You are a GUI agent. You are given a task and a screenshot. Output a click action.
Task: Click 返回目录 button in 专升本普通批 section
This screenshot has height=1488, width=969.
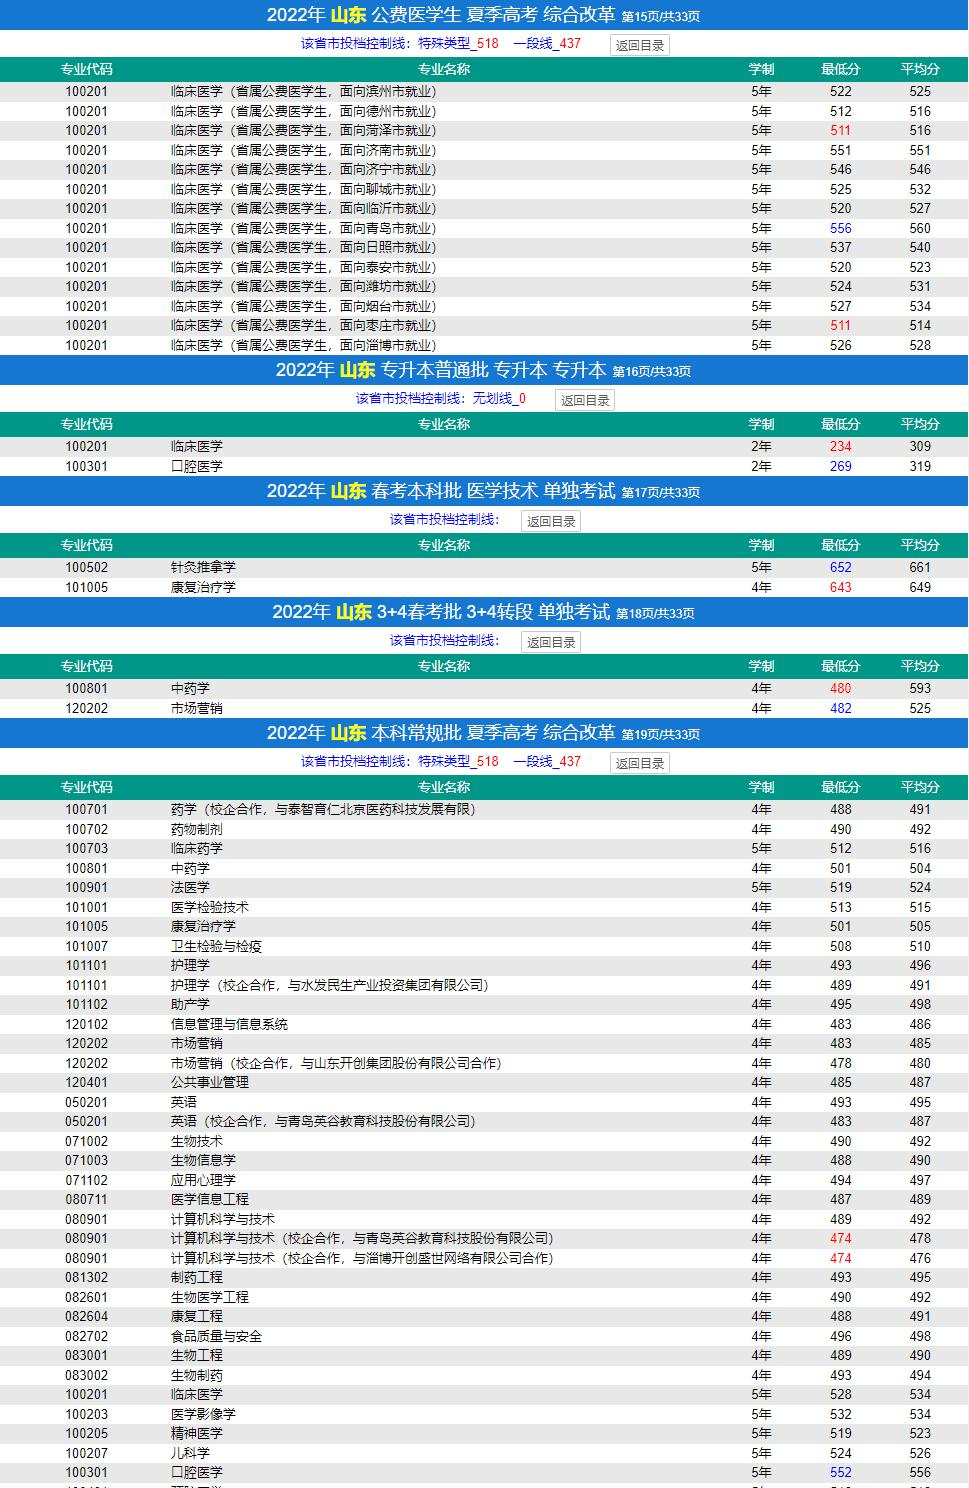585,400
